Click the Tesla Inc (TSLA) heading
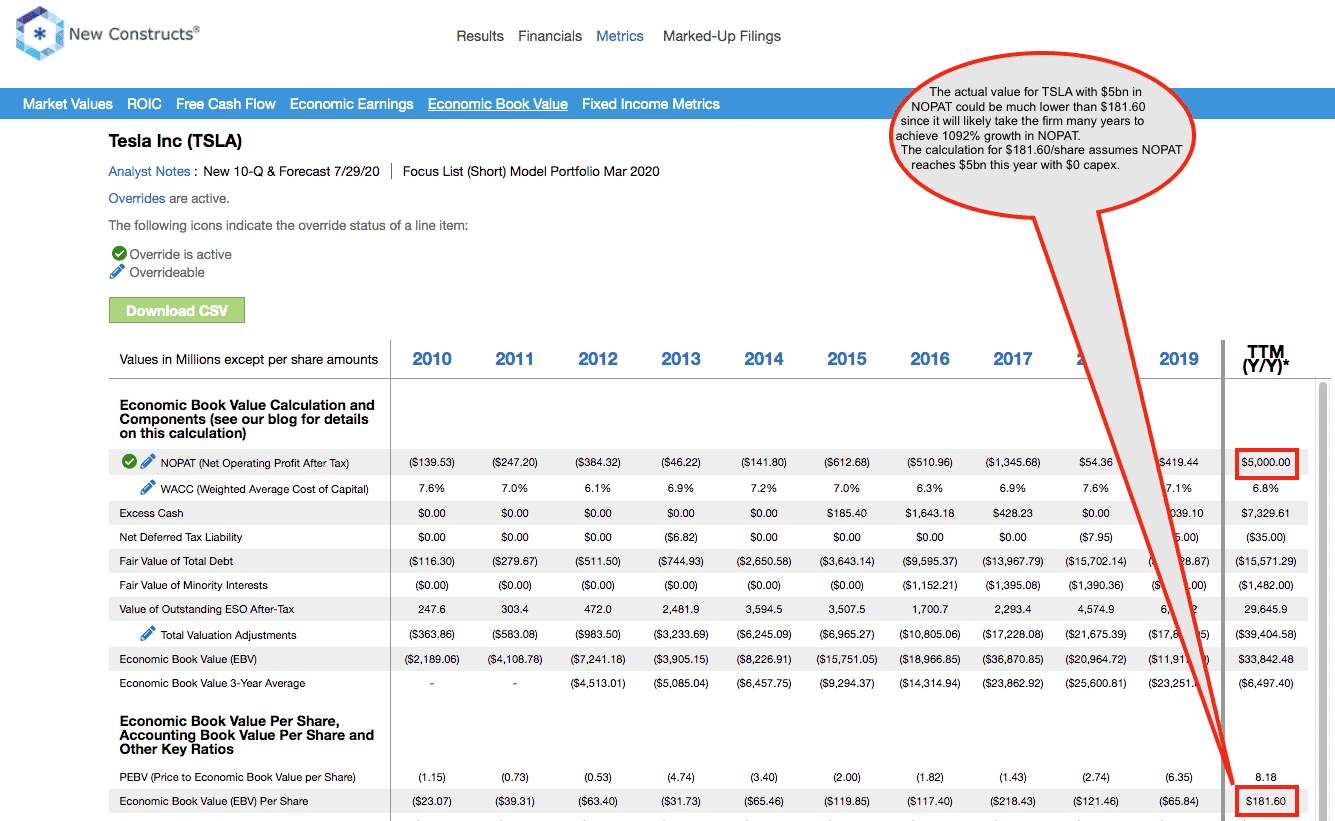Viewport: 1335px width, 821px height. pos(175,141)
